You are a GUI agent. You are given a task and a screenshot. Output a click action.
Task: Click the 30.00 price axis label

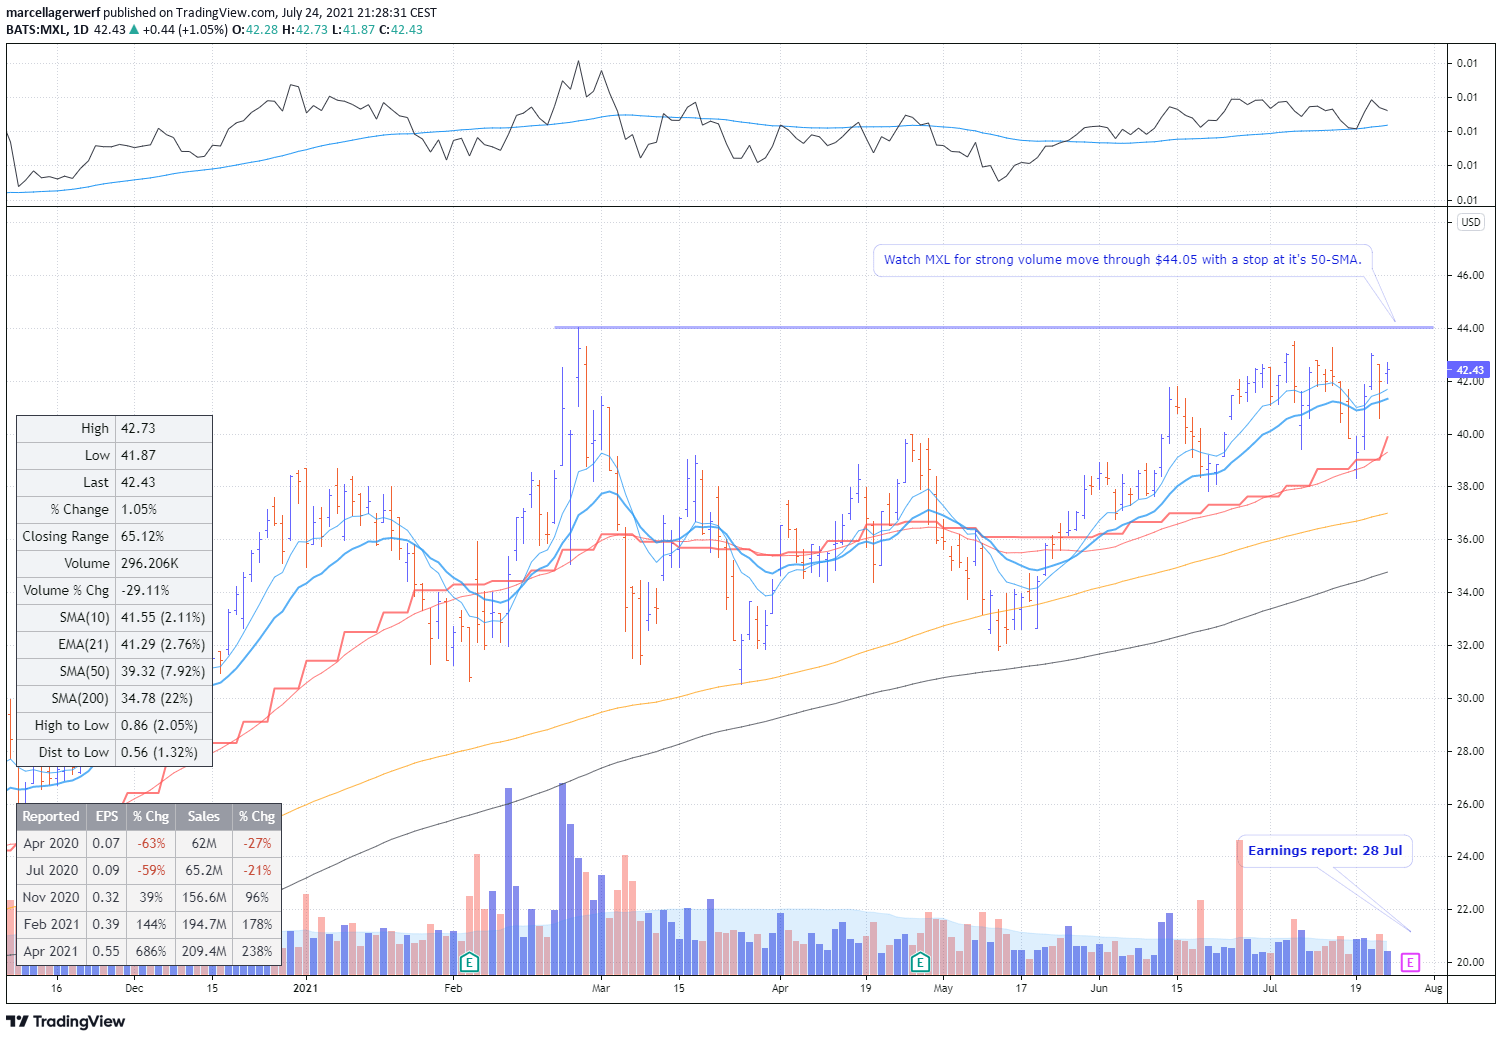click(x=1470, y=698)
